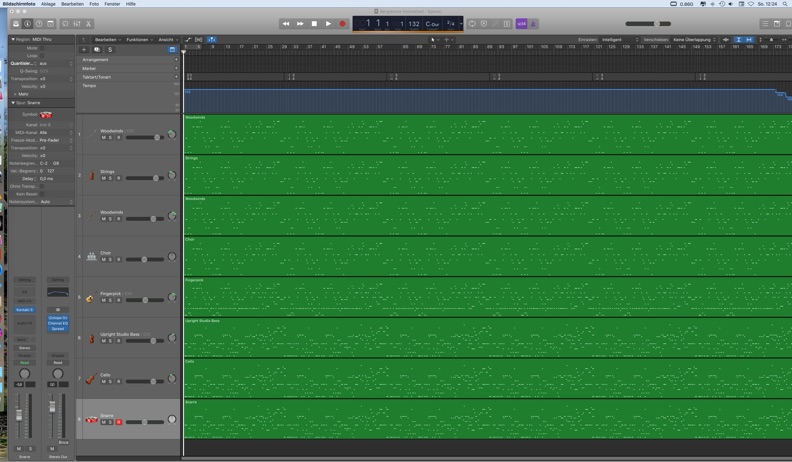Open the Einrasten snap mode dropdown
The image size is (792, 462).
pos(618,39)
